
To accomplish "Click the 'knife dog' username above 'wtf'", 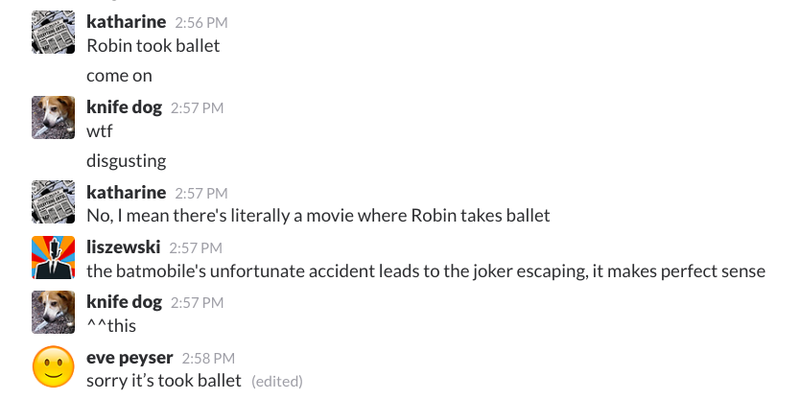I will (124, 108).
